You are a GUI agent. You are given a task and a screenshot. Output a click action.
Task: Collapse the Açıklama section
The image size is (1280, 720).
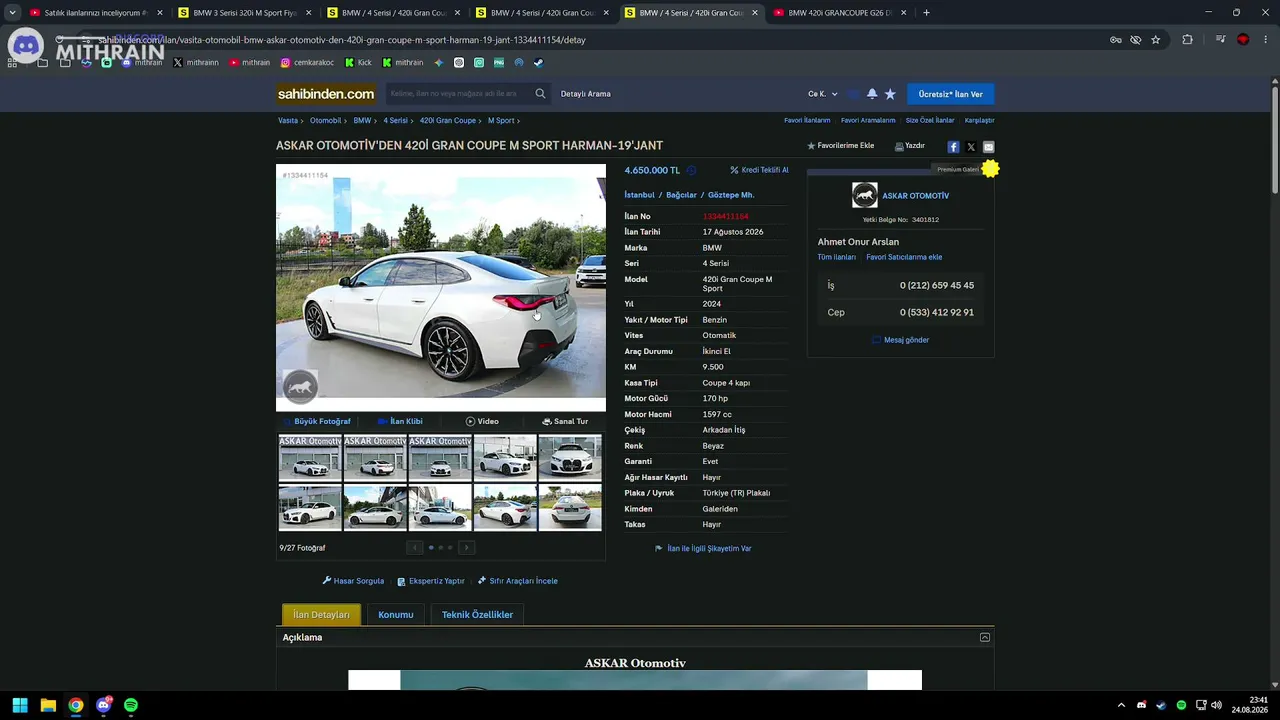pyautogui.click(x=985, y=637)
